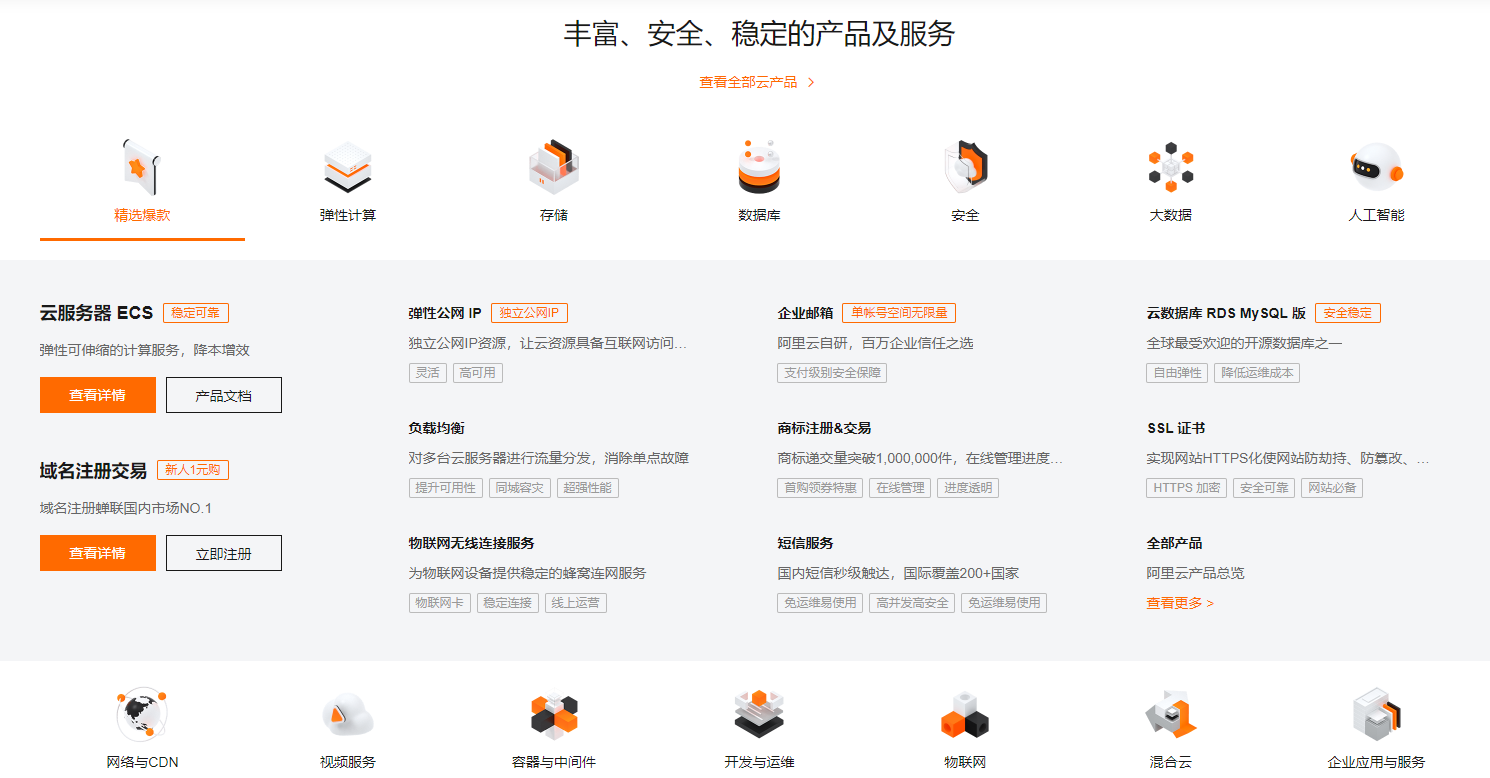The width and height of the screenshot is (1490, 778).
Task: Click the 网站必备 tag
Action: 1332,488
